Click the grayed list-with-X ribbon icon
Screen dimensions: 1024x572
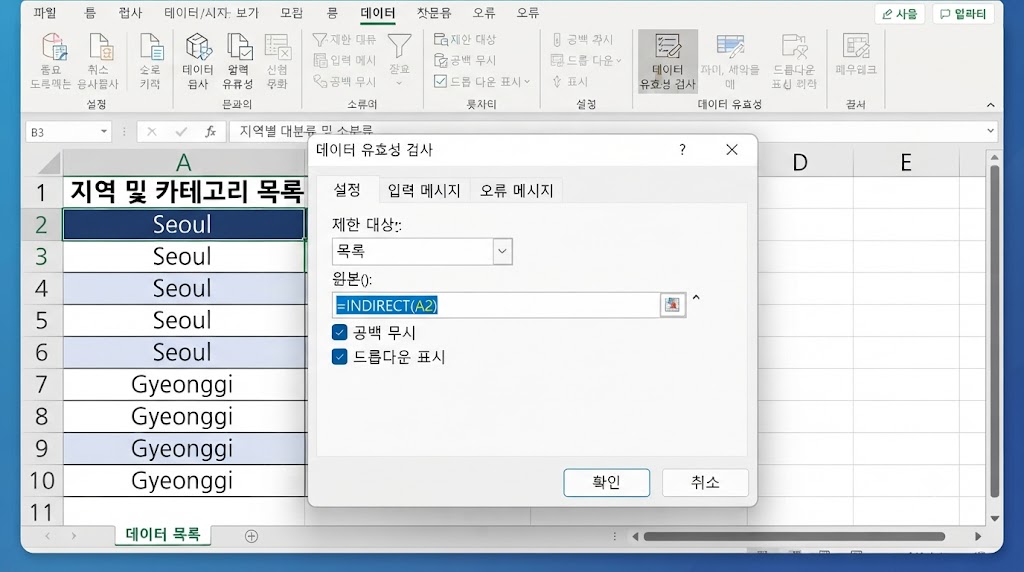pos(278,47)
